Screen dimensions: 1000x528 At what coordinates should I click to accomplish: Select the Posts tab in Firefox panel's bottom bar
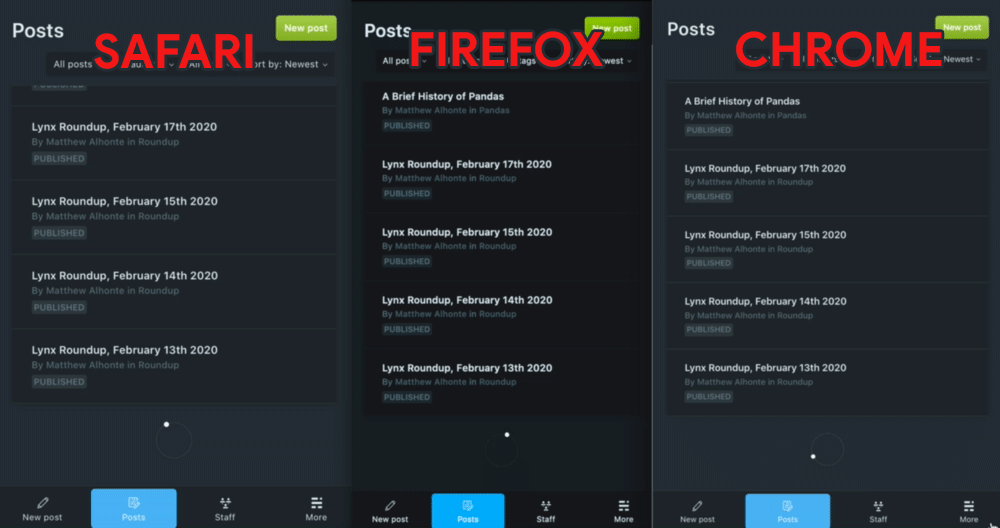pyautogui.click(x=468, y=511)
